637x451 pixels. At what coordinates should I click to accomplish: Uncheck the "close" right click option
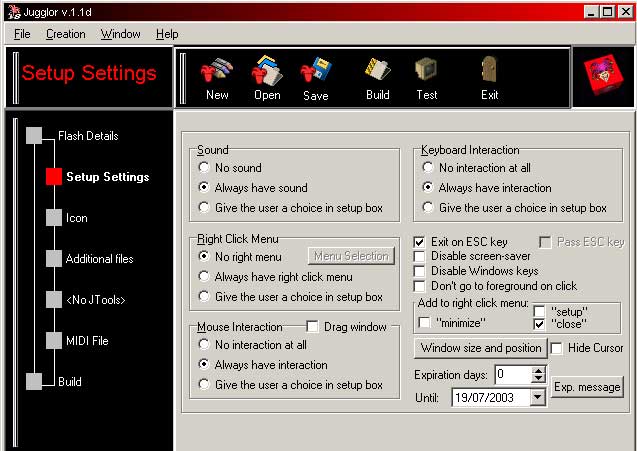pos(540,324)
